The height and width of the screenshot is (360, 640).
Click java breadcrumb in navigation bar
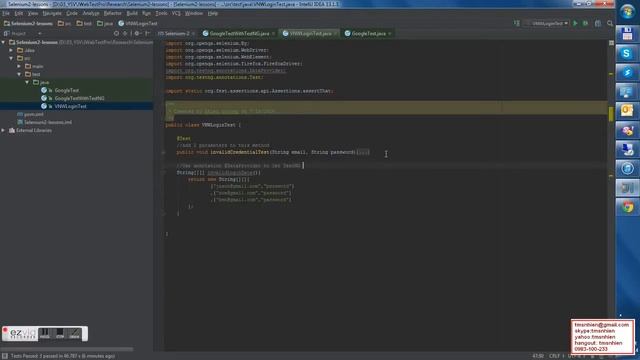pyautogui.click(x=105, y=24)
